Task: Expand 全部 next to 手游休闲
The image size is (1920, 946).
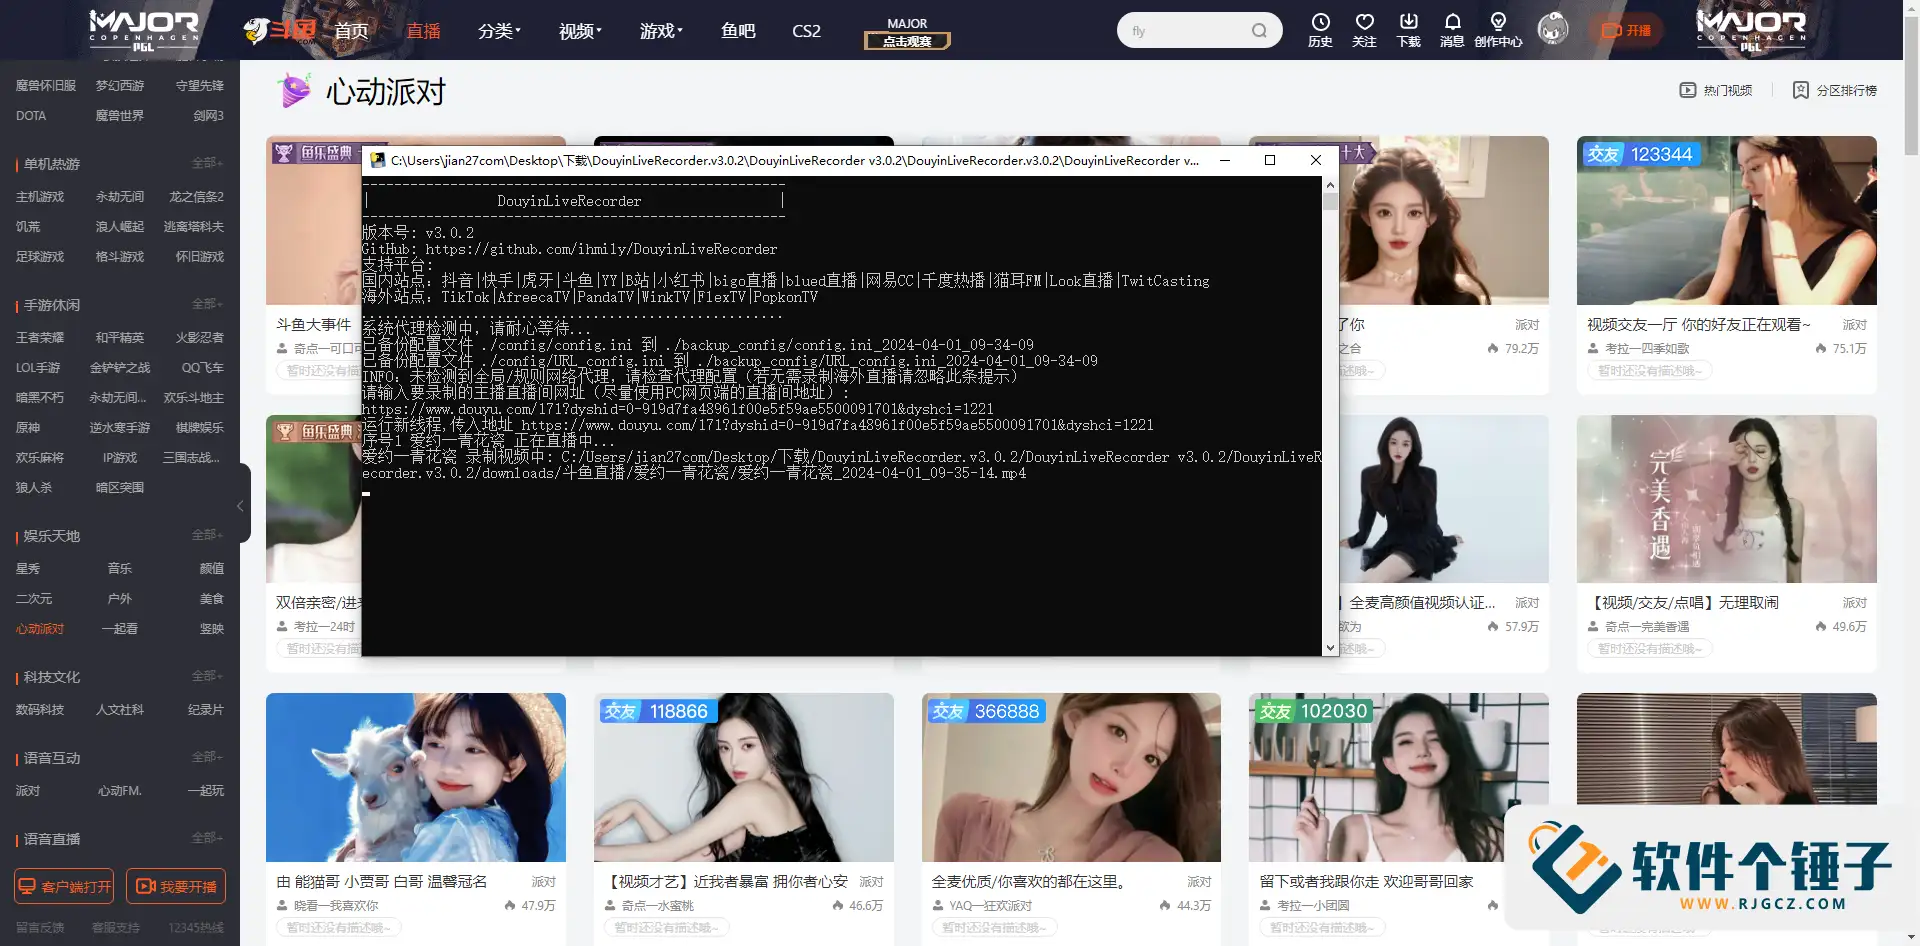Action: pyautogui.click(x=207, y=304)
